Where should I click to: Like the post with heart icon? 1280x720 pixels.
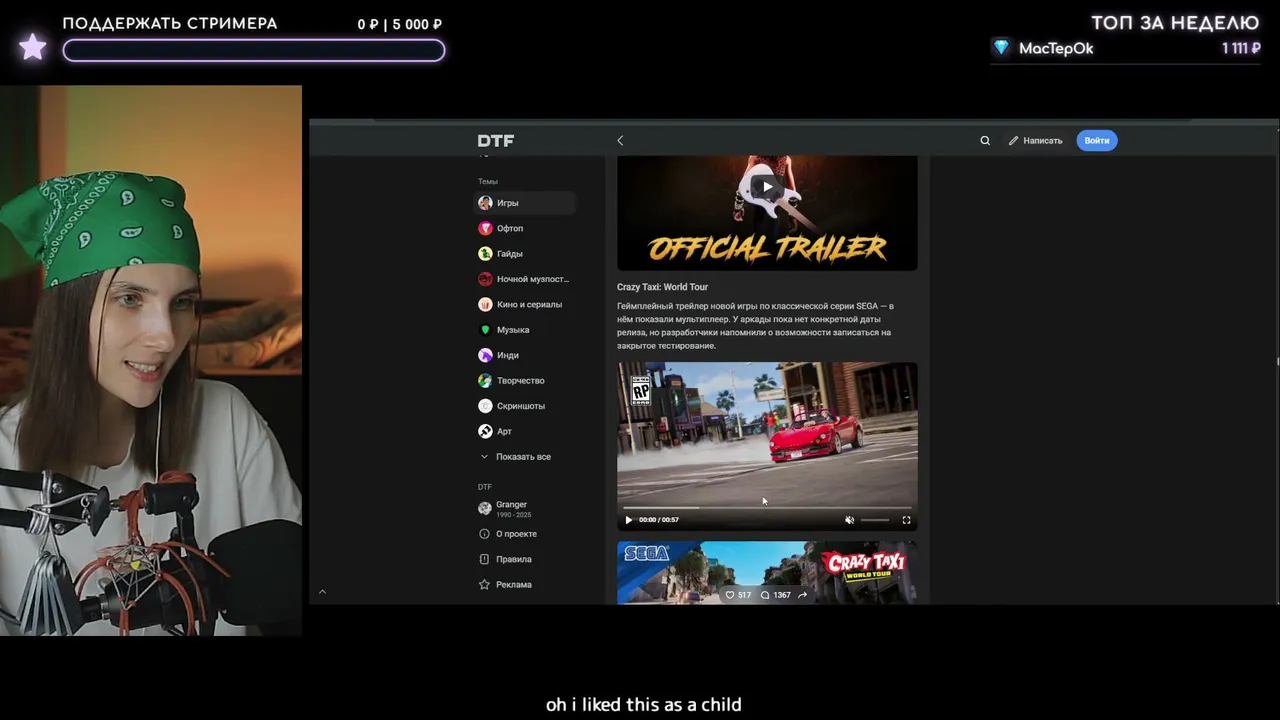coord(730,595)
